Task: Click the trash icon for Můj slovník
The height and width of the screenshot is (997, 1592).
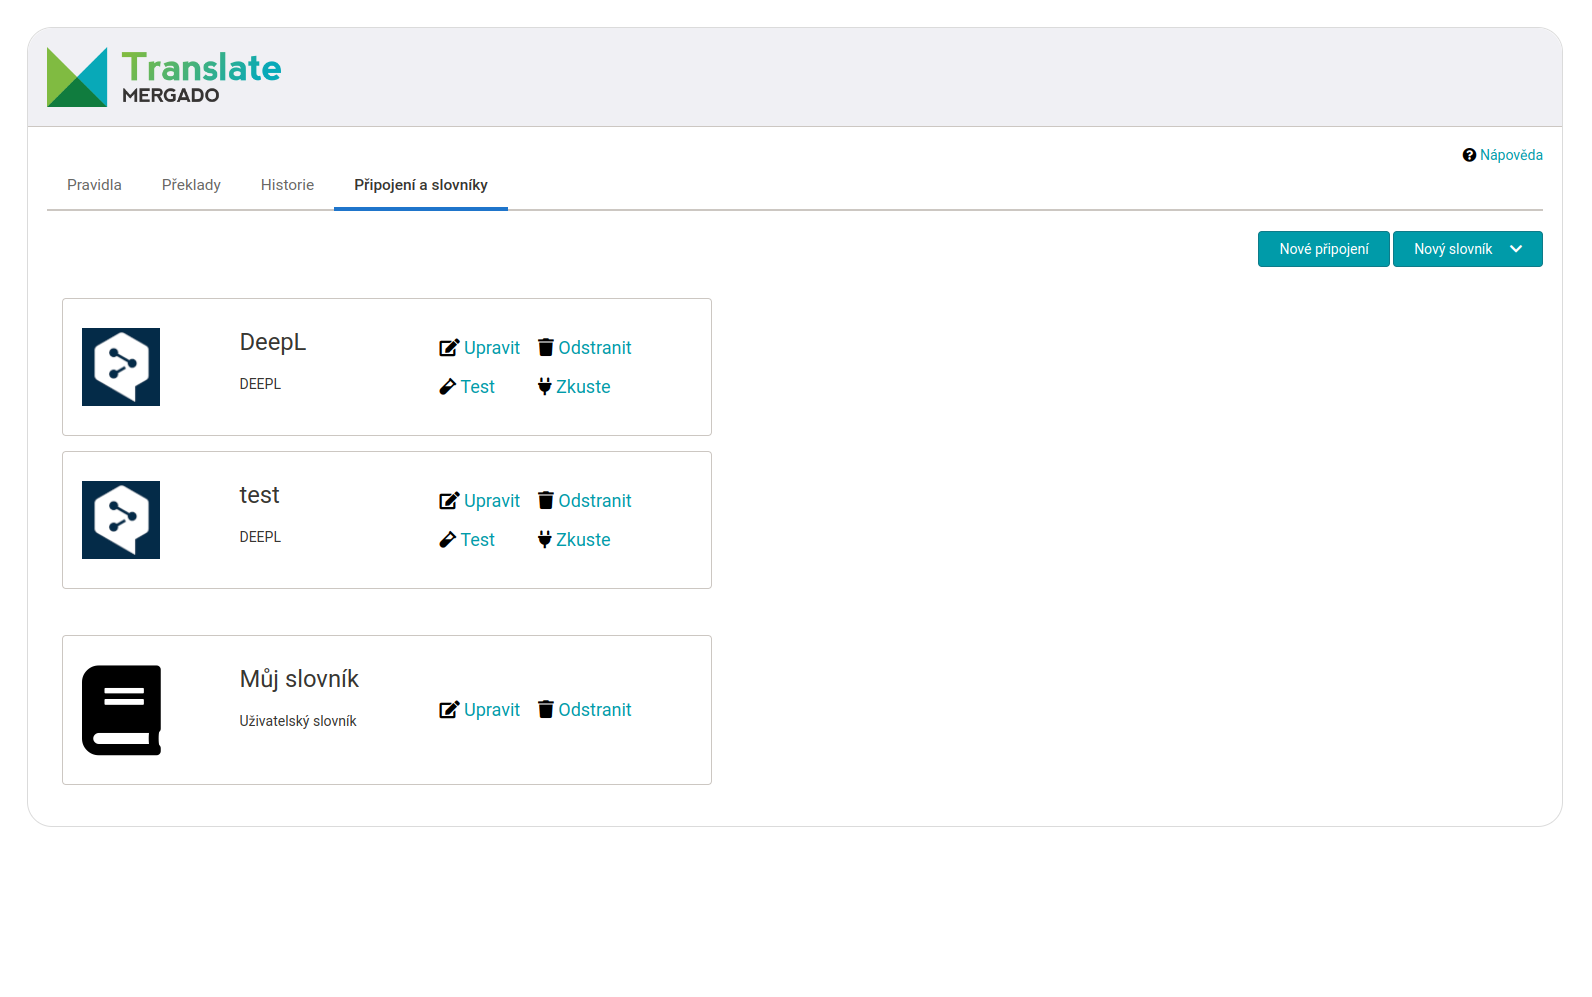Action: click(546, 709)
